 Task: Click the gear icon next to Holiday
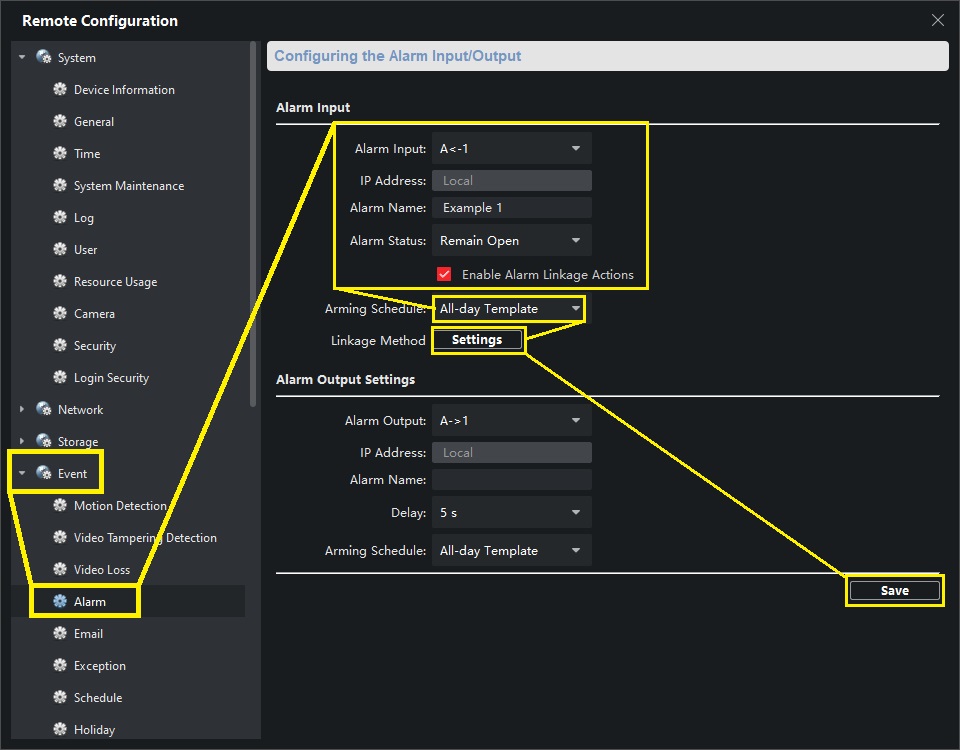pos(60,730)
